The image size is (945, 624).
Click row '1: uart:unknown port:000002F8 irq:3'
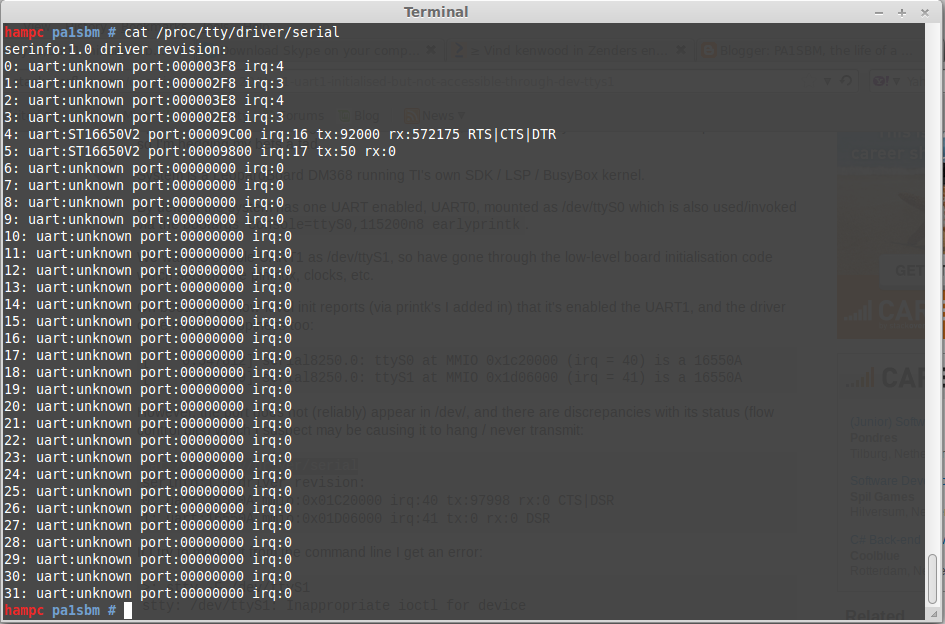144,83
